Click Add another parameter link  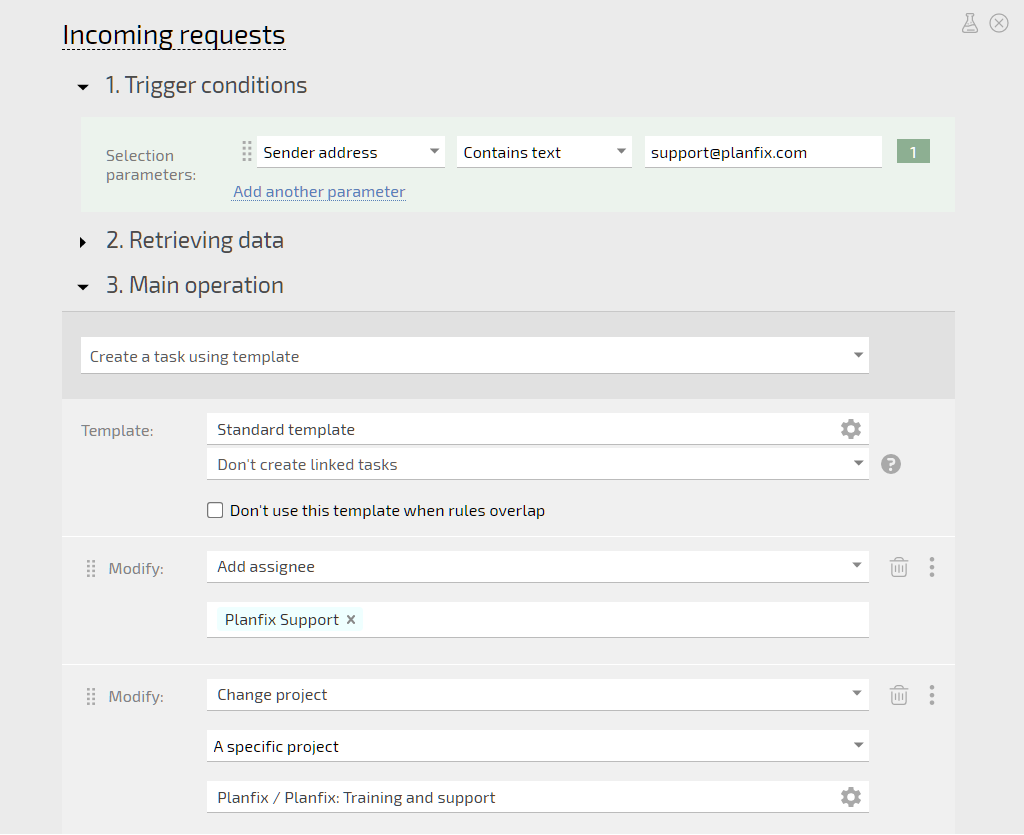[x=319, y=191]
